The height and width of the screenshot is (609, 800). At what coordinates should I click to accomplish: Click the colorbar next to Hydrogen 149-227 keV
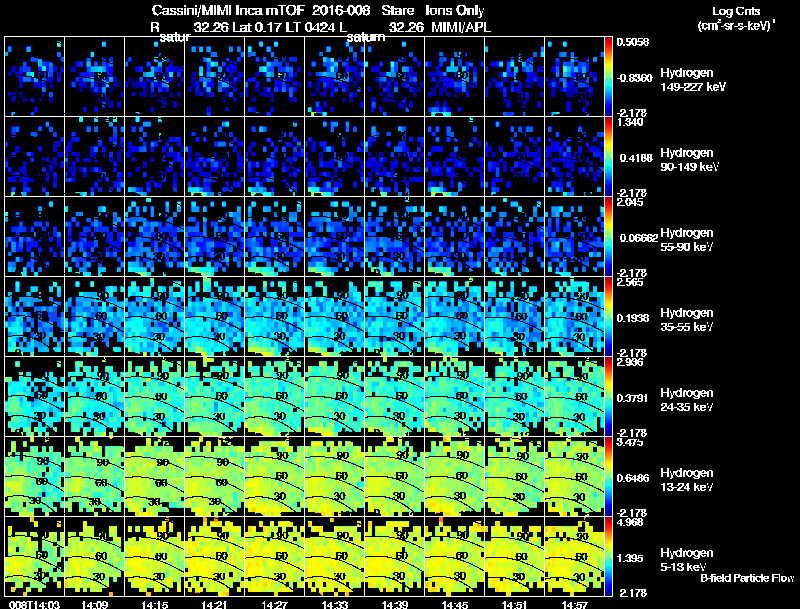click(608, 77)
